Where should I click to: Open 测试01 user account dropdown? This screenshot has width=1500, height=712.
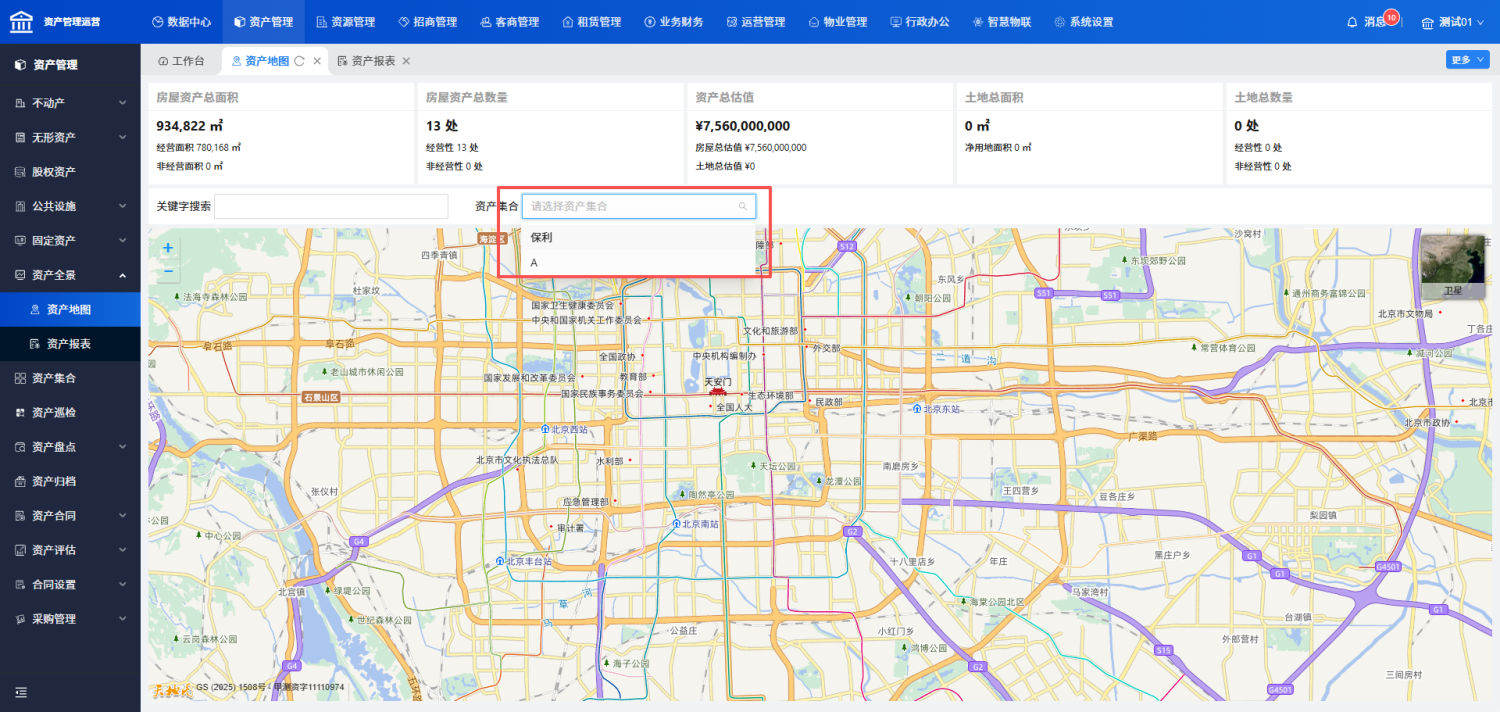tap(1454, 22)
